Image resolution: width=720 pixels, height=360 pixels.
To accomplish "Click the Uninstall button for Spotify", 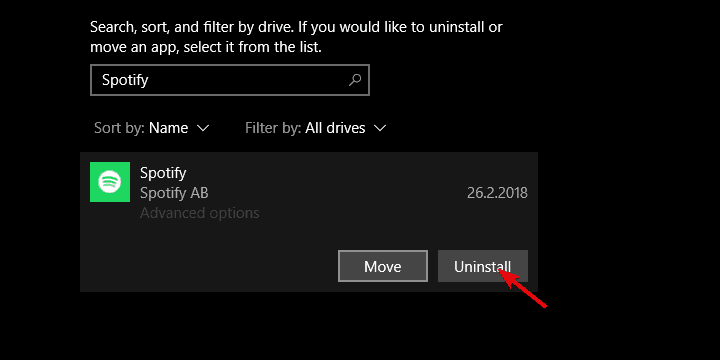I will [483, 266].
